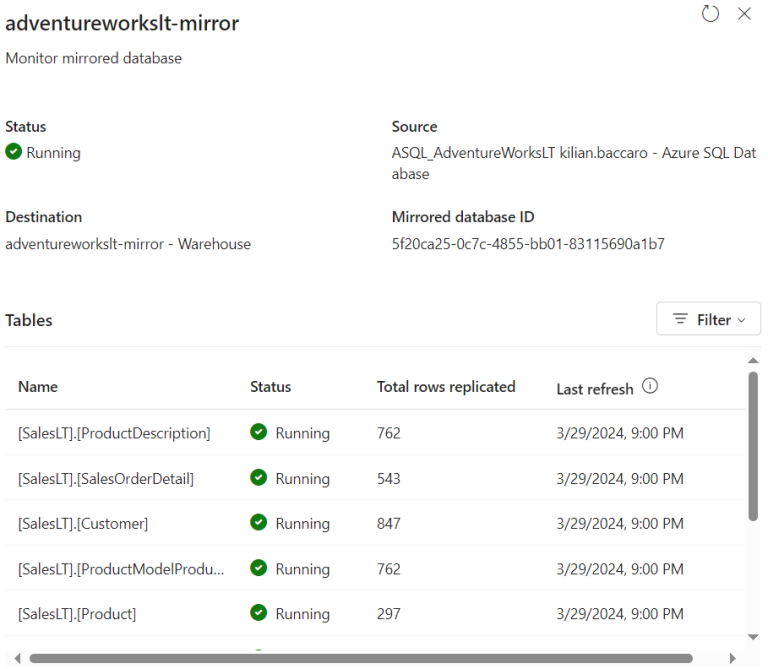
Task: Click the scroll down arrow of the table
Action: 753,637
